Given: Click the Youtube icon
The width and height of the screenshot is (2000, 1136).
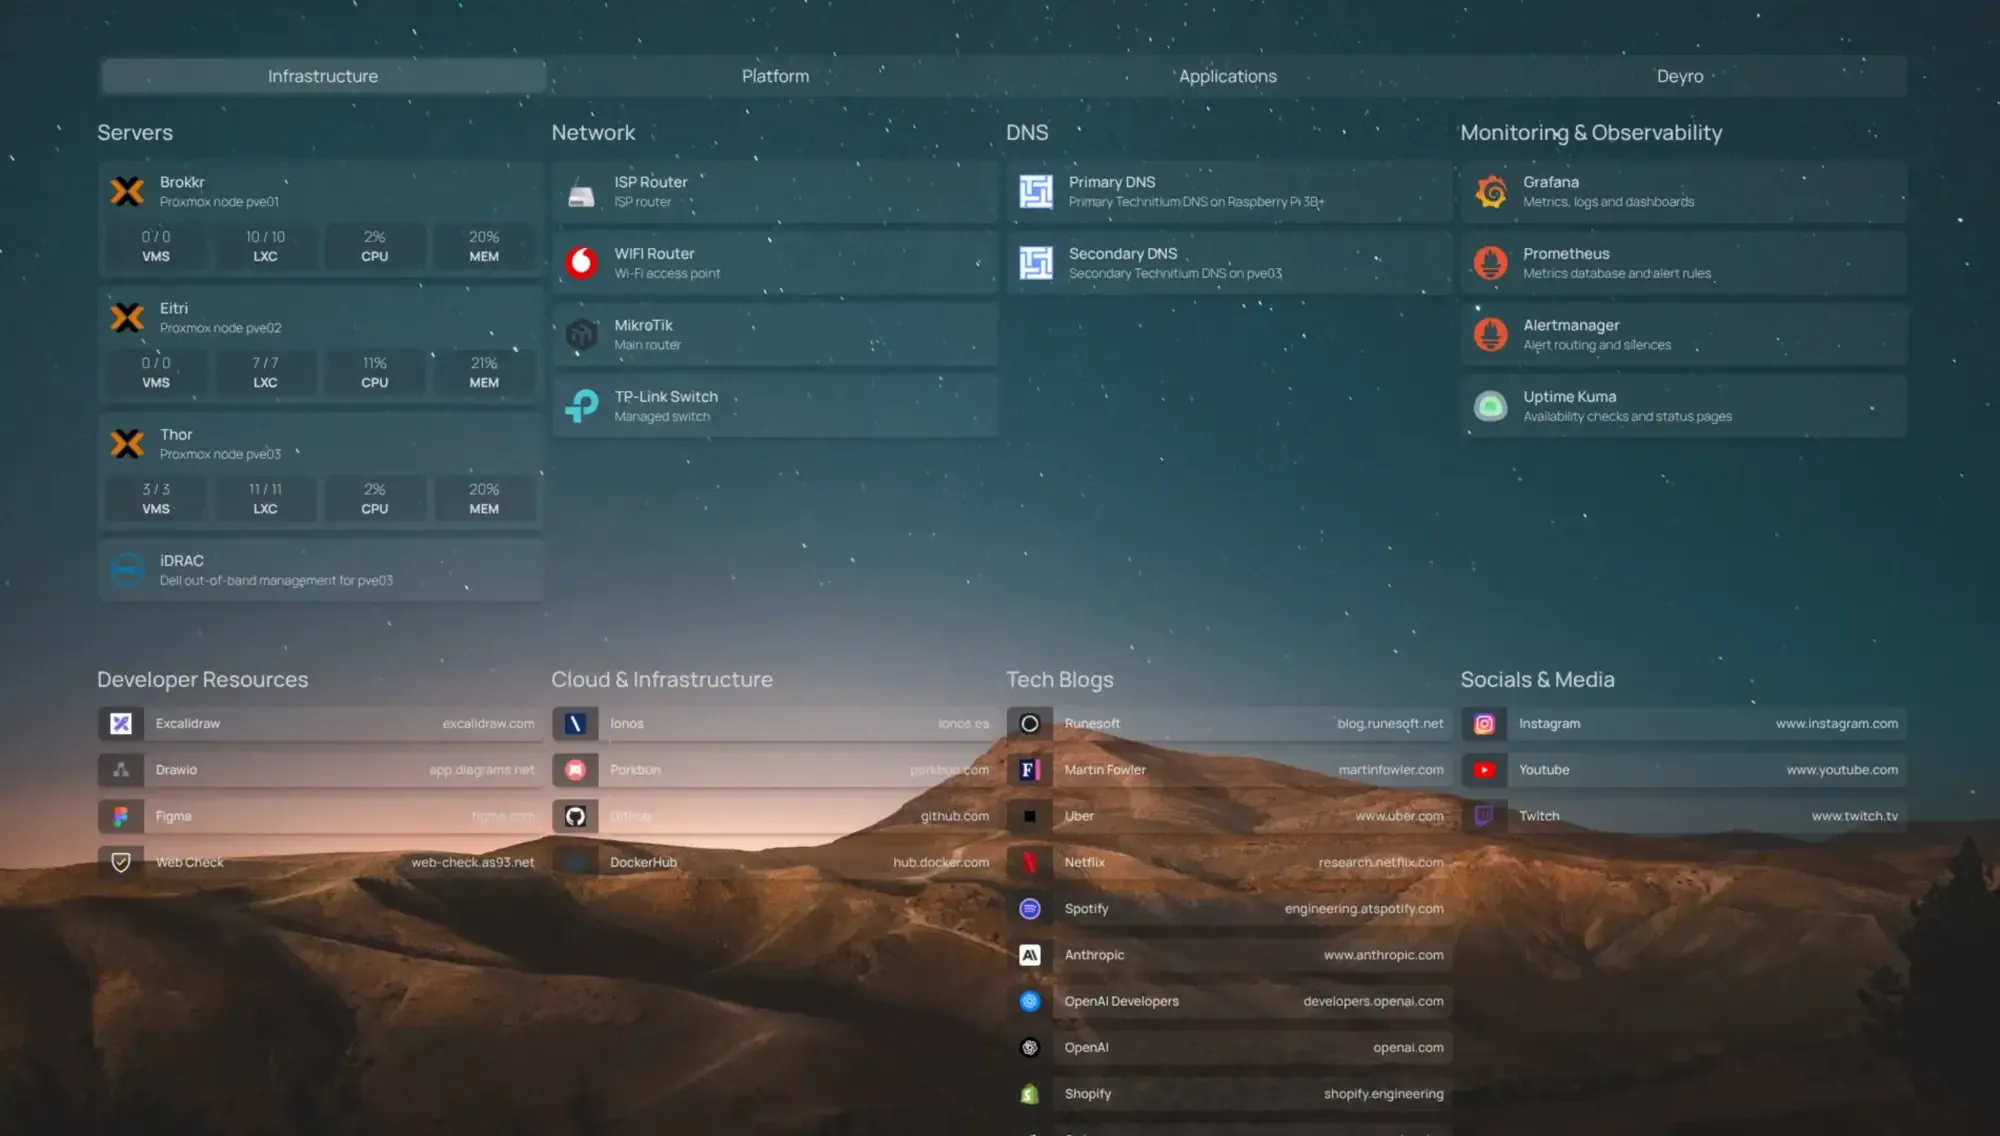Looking at the screenshot, I should pyautogui.click(x=1484, y=769).
